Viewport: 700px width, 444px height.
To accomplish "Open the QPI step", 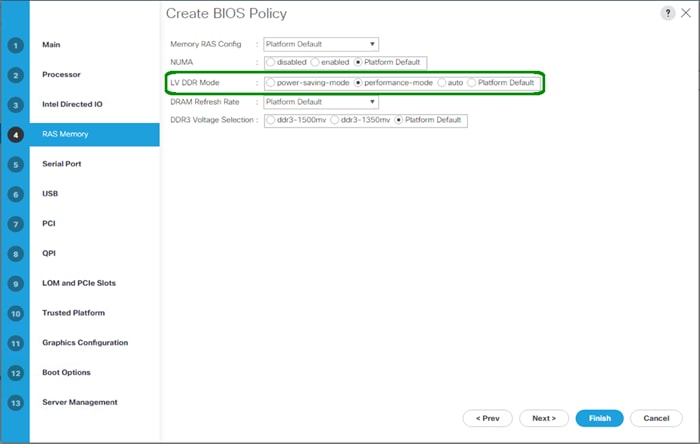I will click(x=49, y=253).
